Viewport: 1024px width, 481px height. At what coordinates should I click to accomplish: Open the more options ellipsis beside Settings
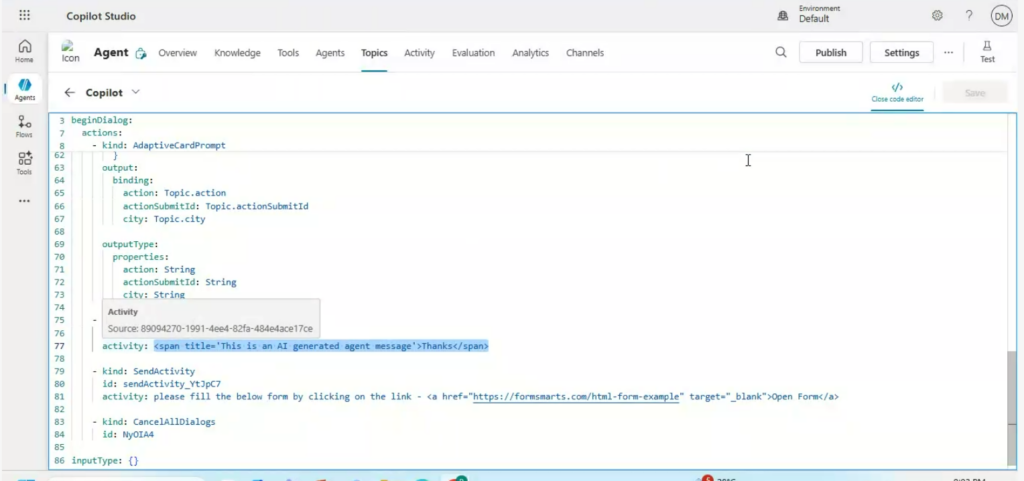click(x=948, y=53)
